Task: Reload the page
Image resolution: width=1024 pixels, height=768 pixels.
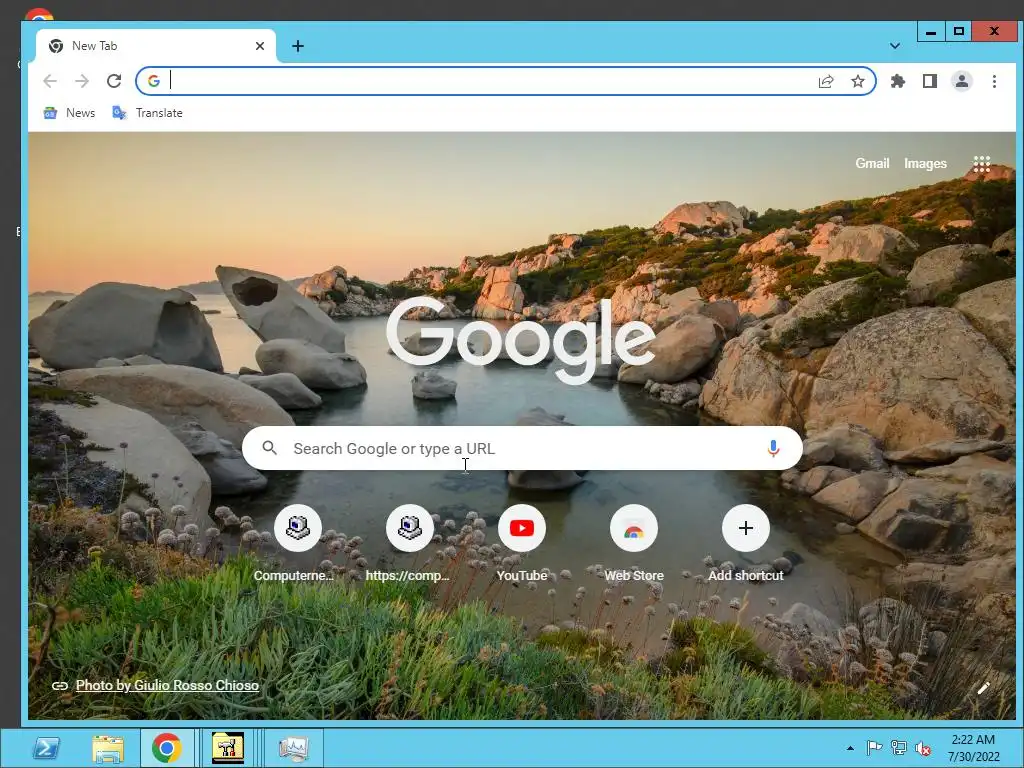Action: pos(114,81)
